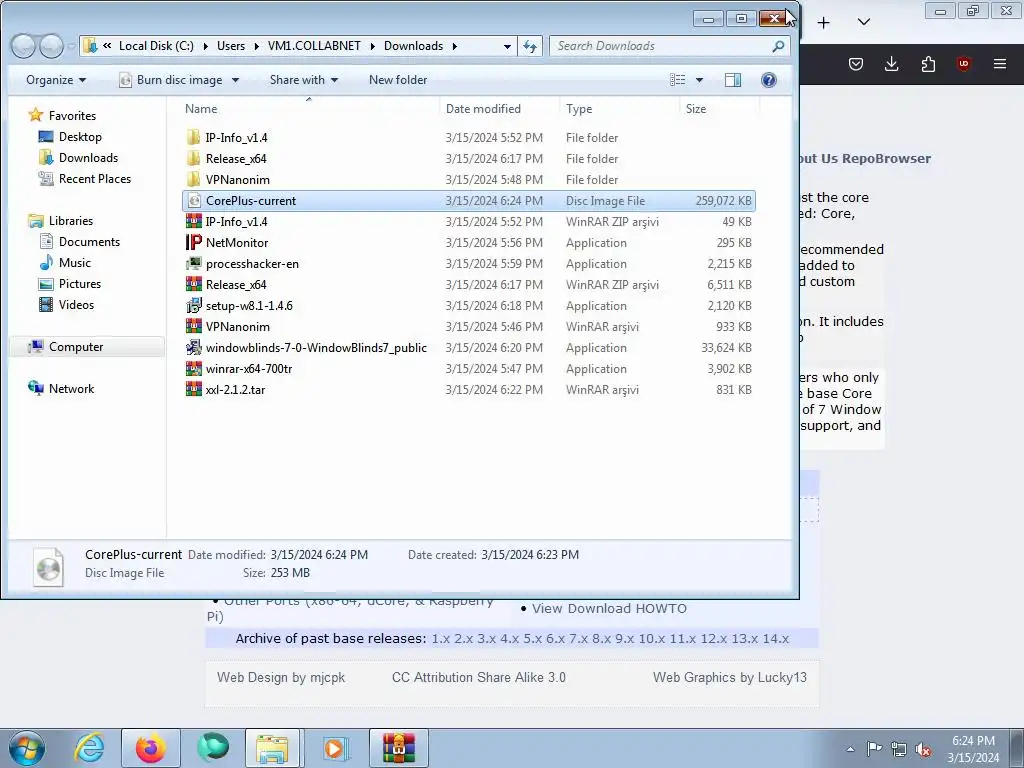The width and height of the screenshot is (1024, 768).
Task: Open the Share with menu
Action: (304, 80)
